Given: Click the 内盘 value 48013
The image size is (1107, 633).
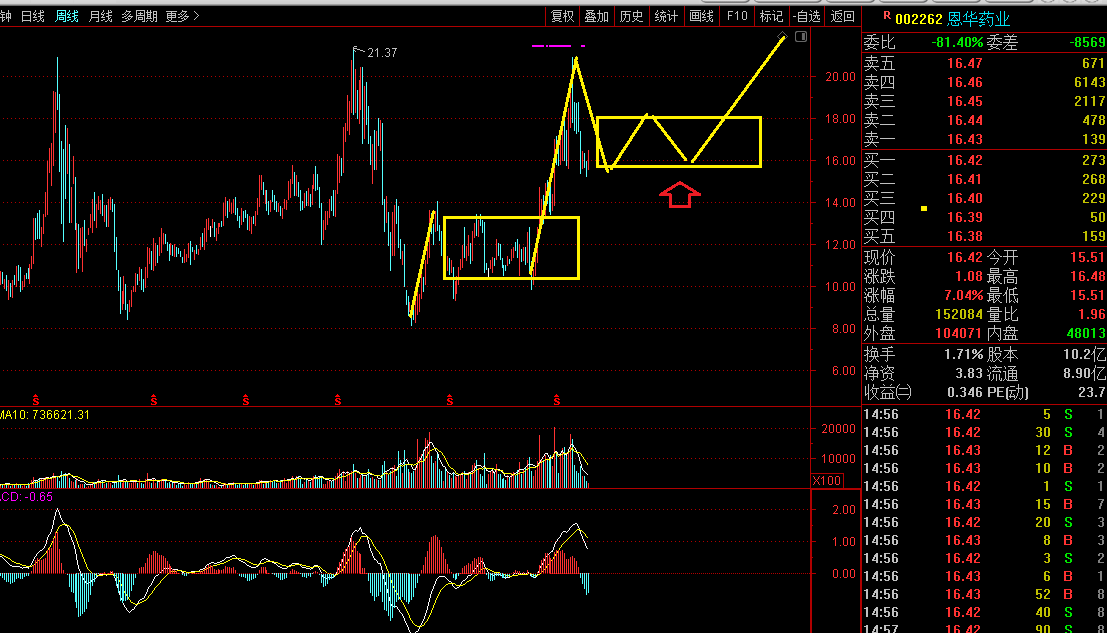Looking at the screenshot, I should (1086, 334).
